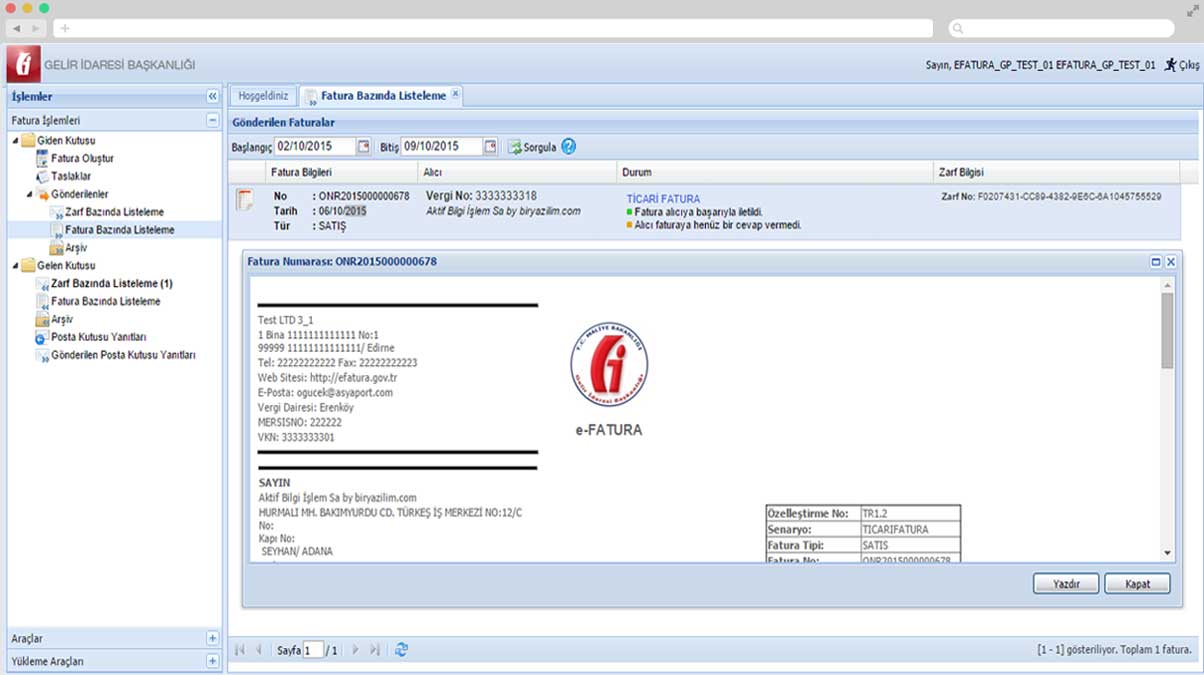Click the Fatura Oluştur document icon
Screen dimensions: 1204x675
41,158
